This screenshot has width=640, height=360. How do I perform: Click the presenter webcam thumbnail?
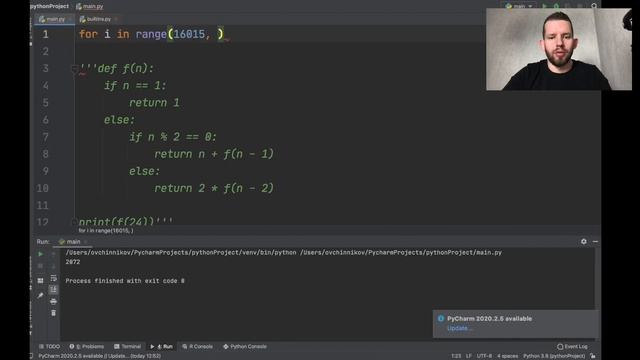tap(559, 49)
